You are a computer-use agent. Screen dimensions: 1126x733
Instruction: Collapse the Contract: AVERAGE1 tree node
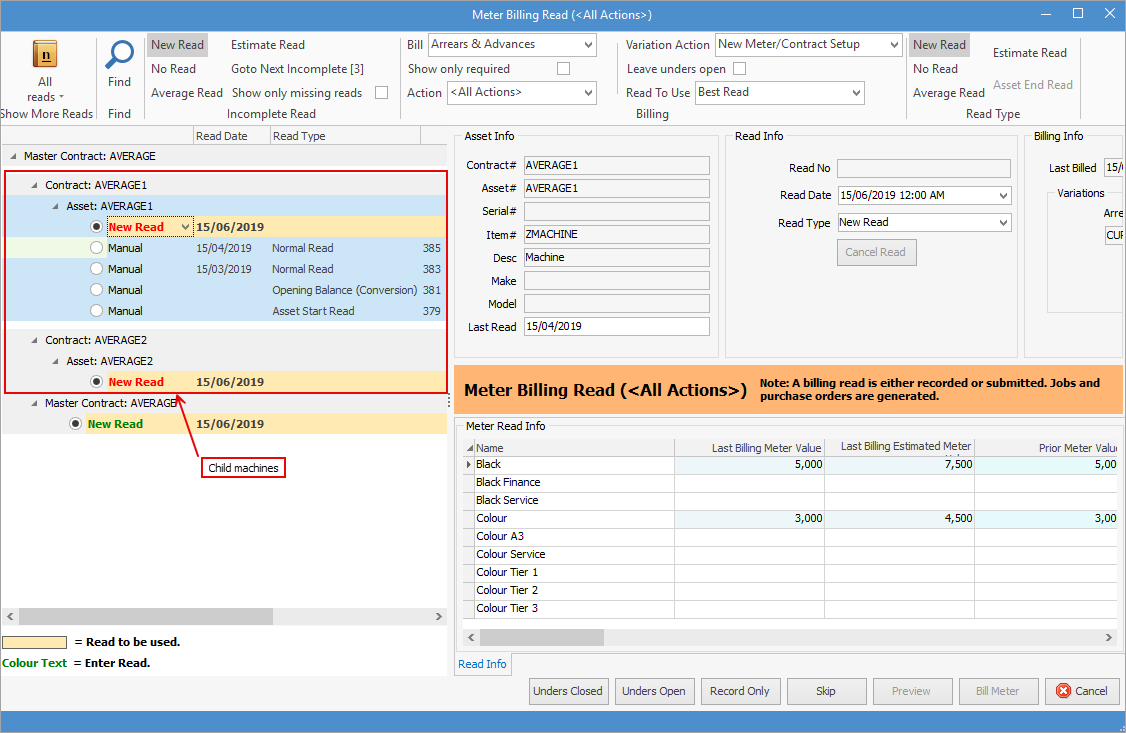pos(34,185)
